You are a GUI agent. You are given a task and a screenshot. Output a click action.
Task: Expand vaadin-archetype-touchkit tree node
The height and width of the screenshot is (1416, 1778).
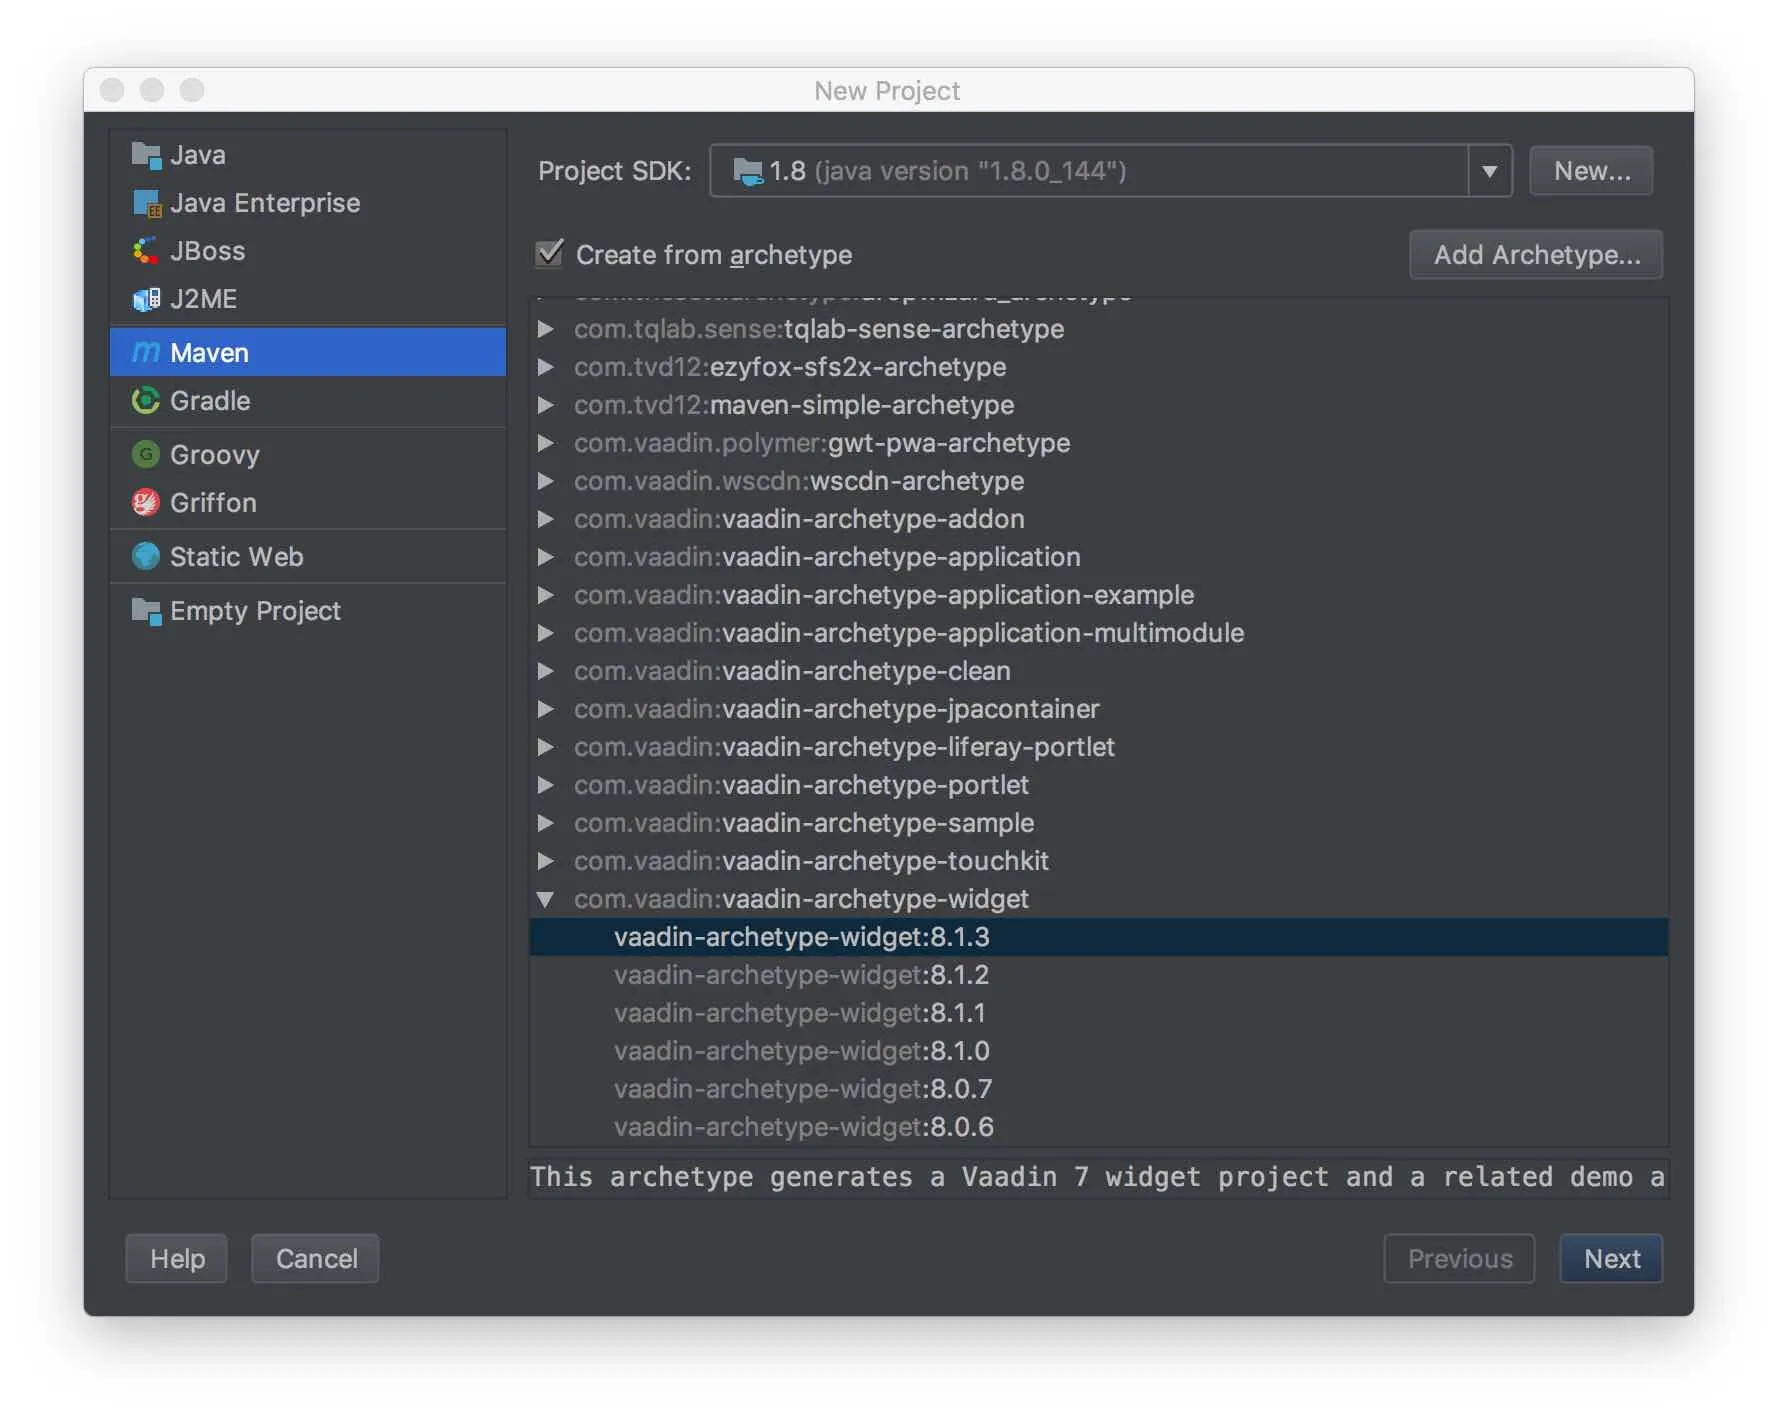(545, 861)
